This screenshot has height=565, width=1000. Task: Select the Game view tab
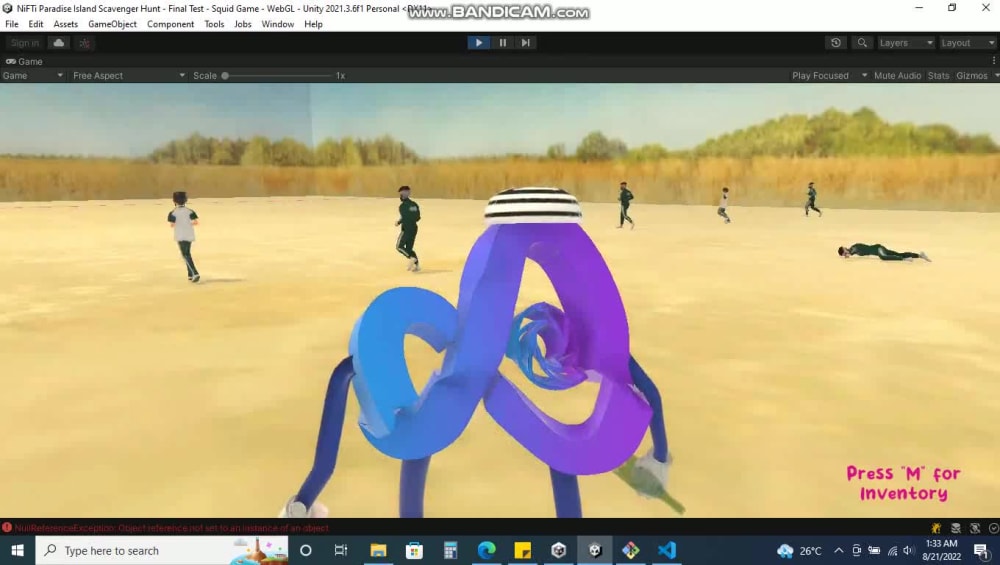click(24, 61)
